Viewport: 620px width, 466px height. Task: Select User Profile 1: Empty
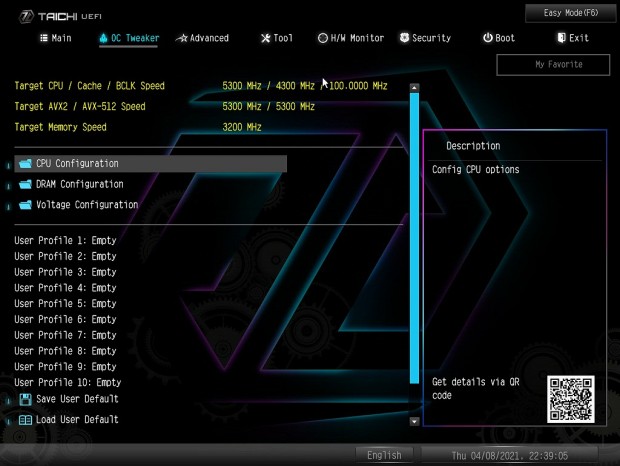tap(65, 240)
